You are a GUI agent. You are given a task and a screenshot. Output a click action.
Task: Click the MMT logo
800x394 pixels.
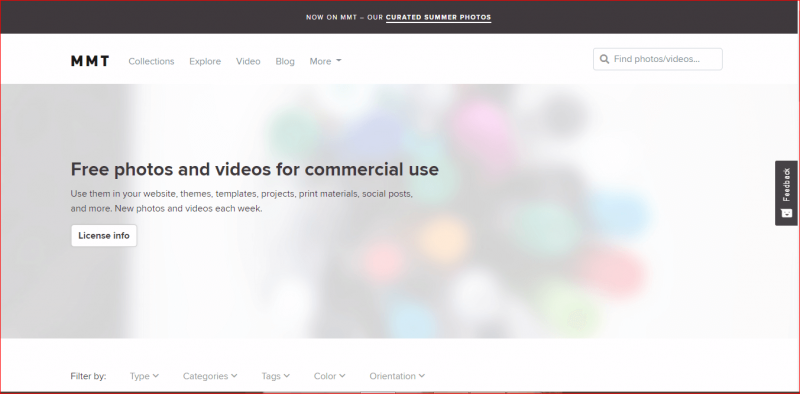[90, 61]
